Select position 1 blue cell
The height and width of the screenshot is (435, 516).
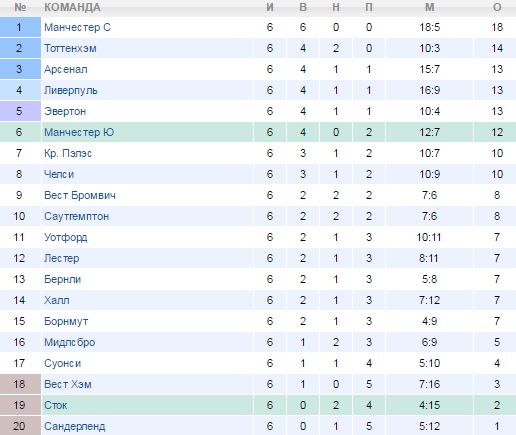point(20,27)
